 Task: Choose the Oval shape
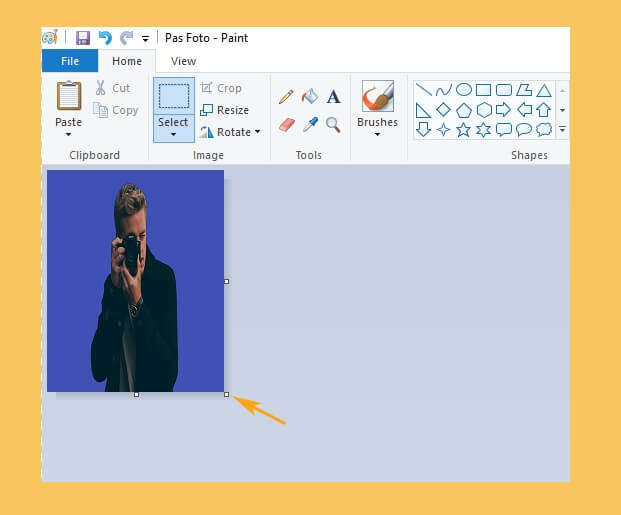464,90
